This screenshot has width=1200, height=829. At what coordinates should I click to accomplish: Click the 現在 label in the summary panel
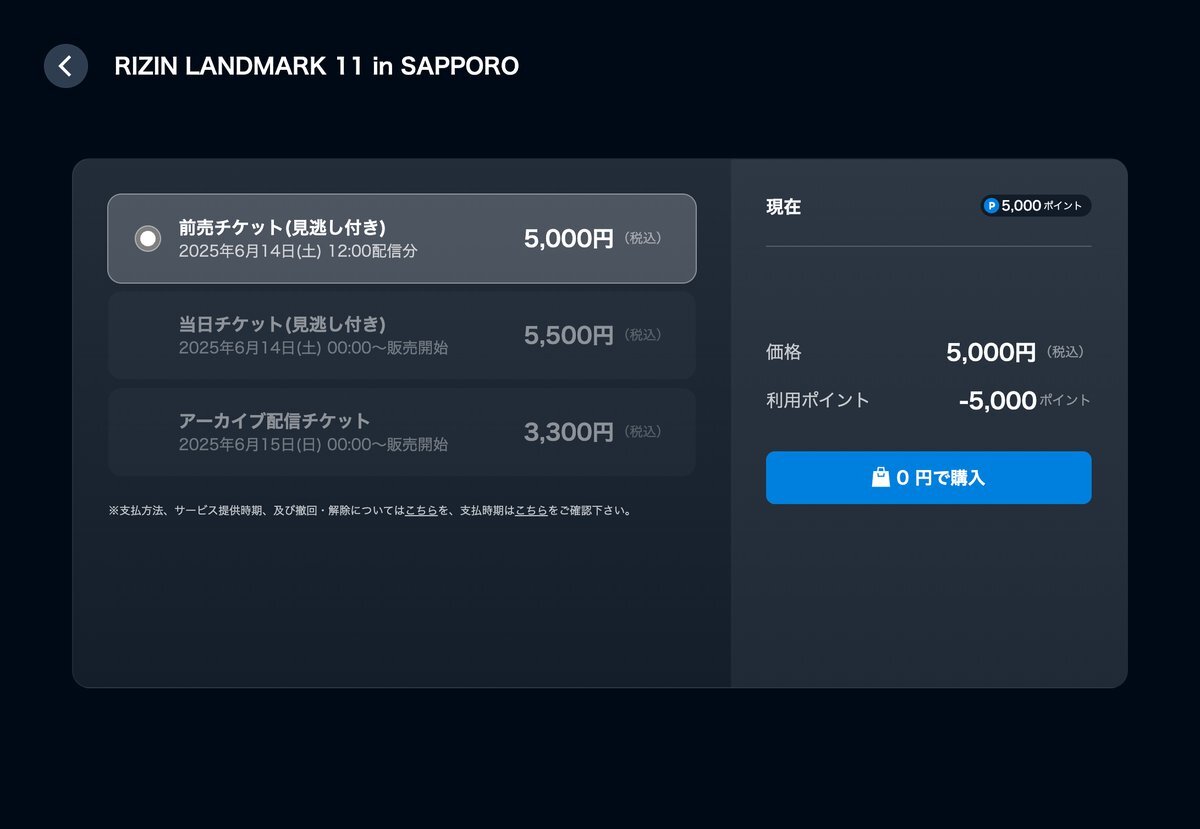(x=783, y=207)
